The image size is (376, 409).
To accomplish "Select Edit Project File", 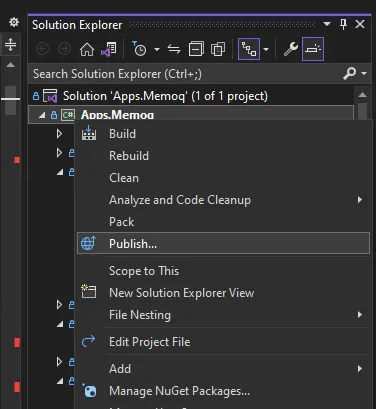I will (x=223, y=342).
